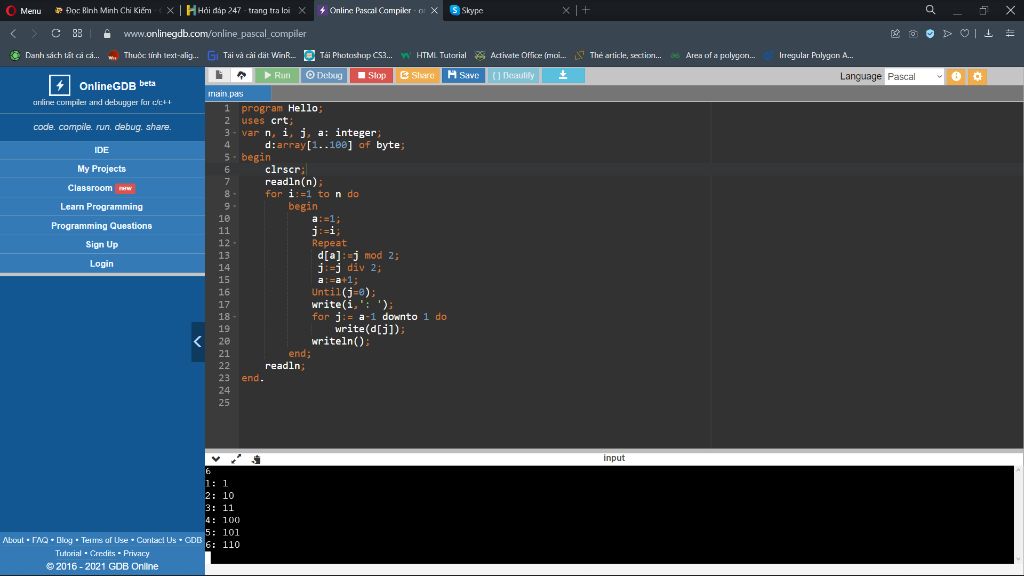1024x576 pixels.
Task: Open the Activate Office bookmark
Action: (x=521, y=56)
